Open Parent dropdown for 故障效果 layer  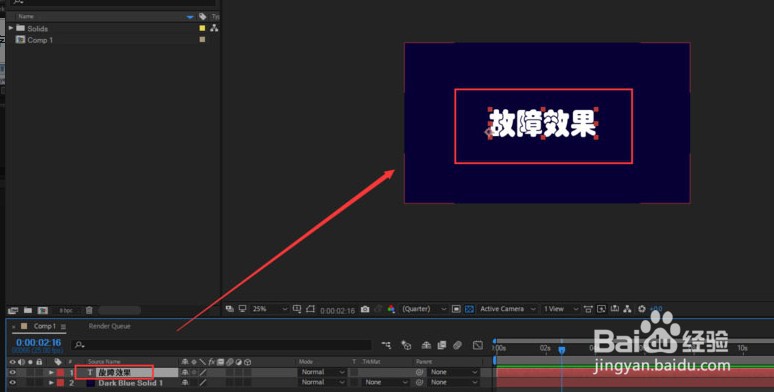[x=453, y=372]
